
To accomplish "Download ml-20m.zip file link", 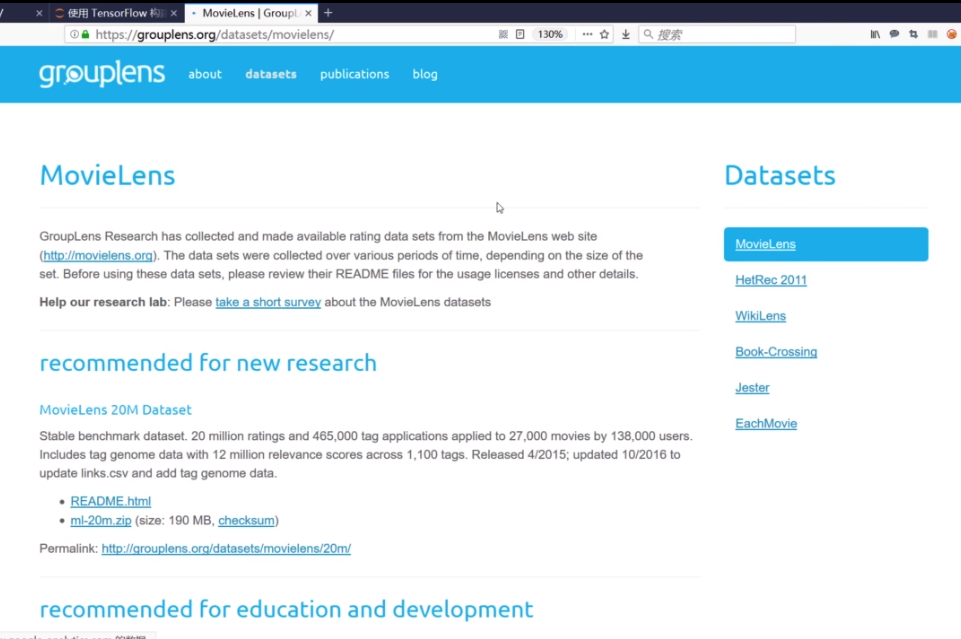I will [x=101, y=520].
